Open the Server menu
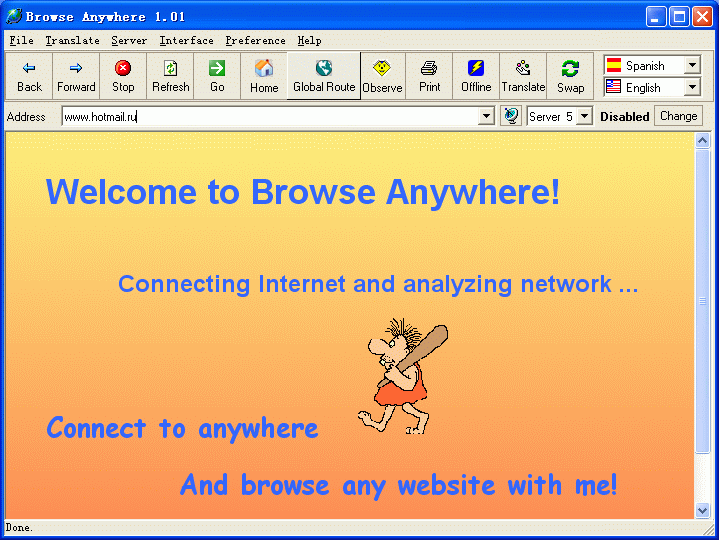This screenshot has width=719, height=540. 129,40
